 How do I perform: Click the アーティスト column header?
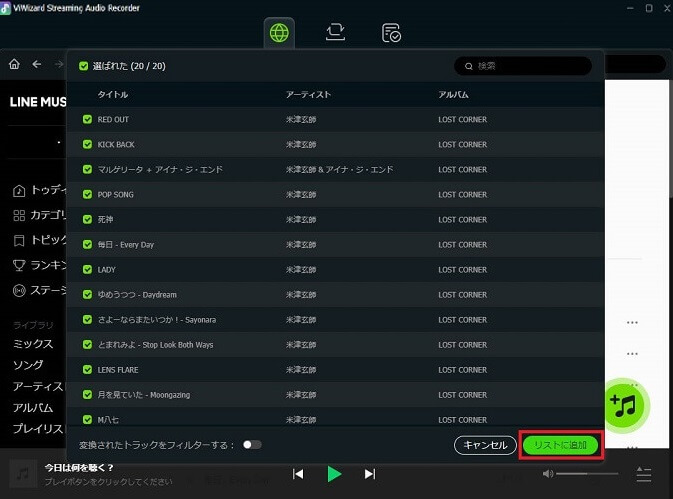[308, 94]
